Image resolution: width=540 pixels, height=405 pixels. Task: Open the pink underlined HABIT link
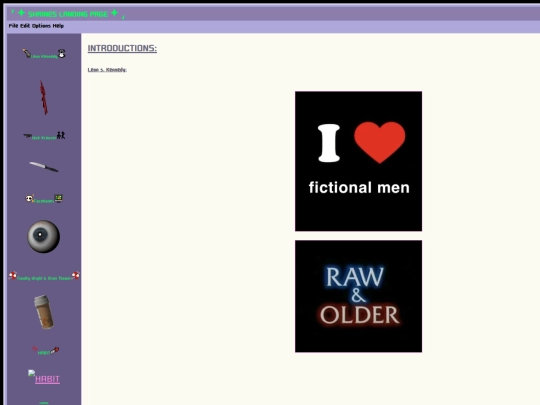tap(47, 379)
